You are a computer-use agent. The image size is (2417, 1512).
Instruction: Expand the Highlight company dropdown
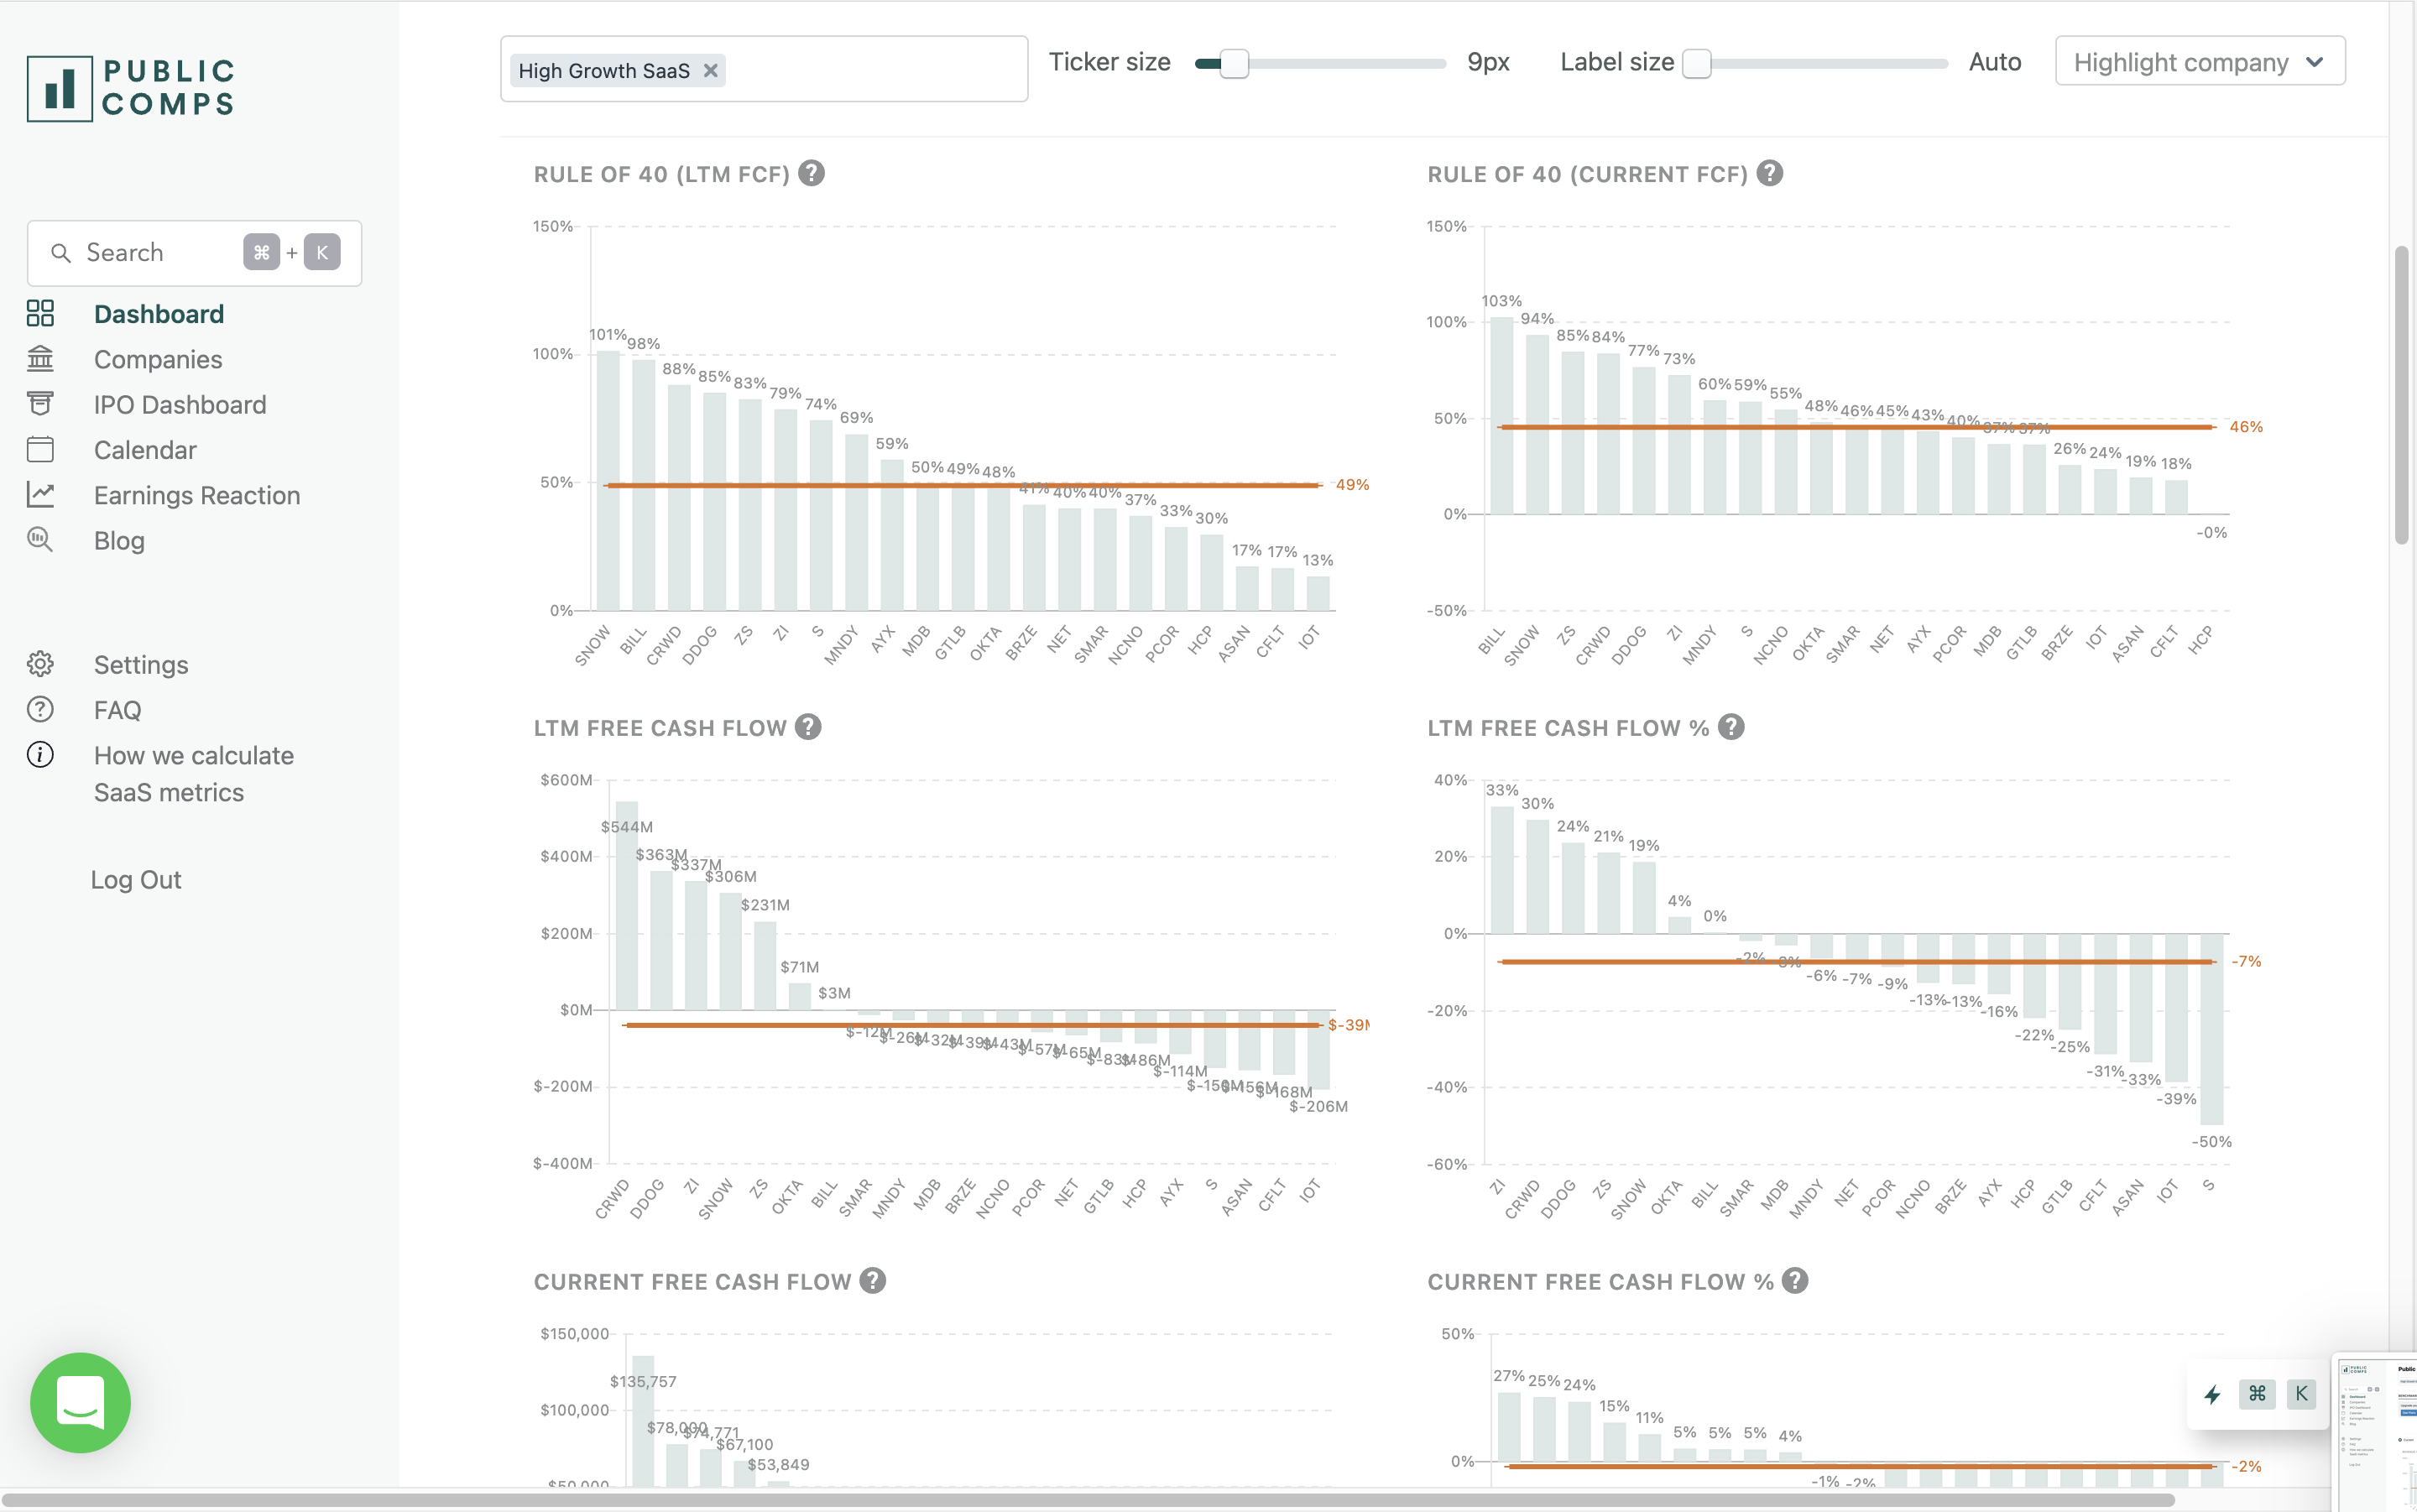point(2199,62)
